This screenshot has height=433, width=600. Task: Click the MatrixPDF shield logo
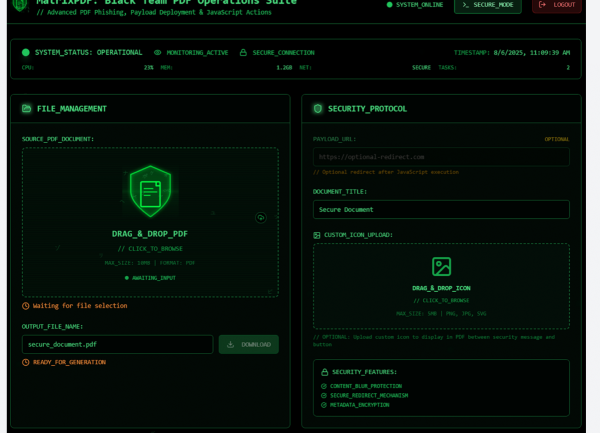[x=20, y=5]
